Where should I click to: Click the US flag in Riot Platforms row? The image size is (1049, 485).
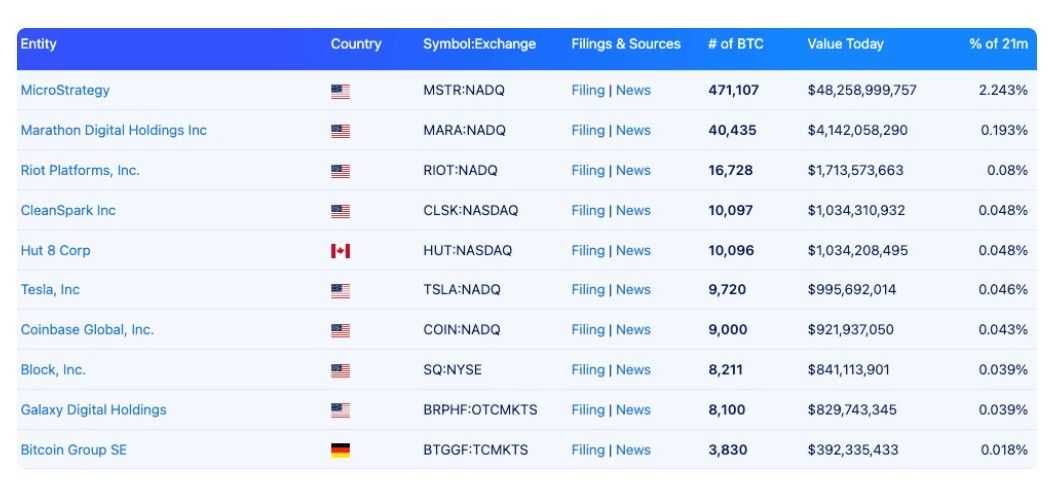pos(340,171)
